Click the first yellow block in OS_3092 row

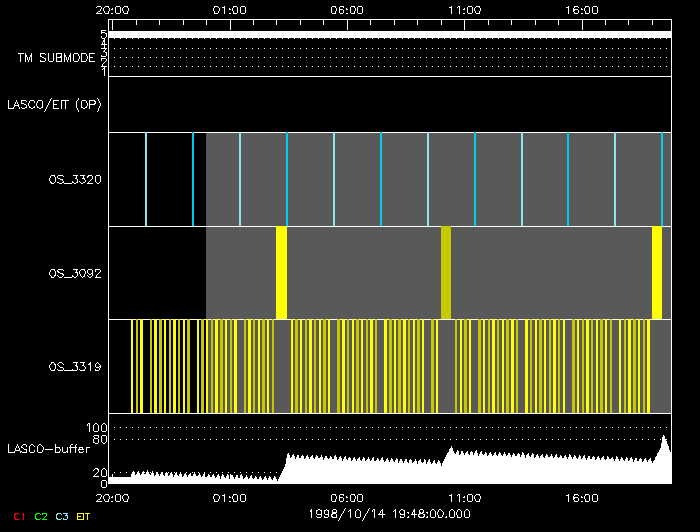click(281, 273)
